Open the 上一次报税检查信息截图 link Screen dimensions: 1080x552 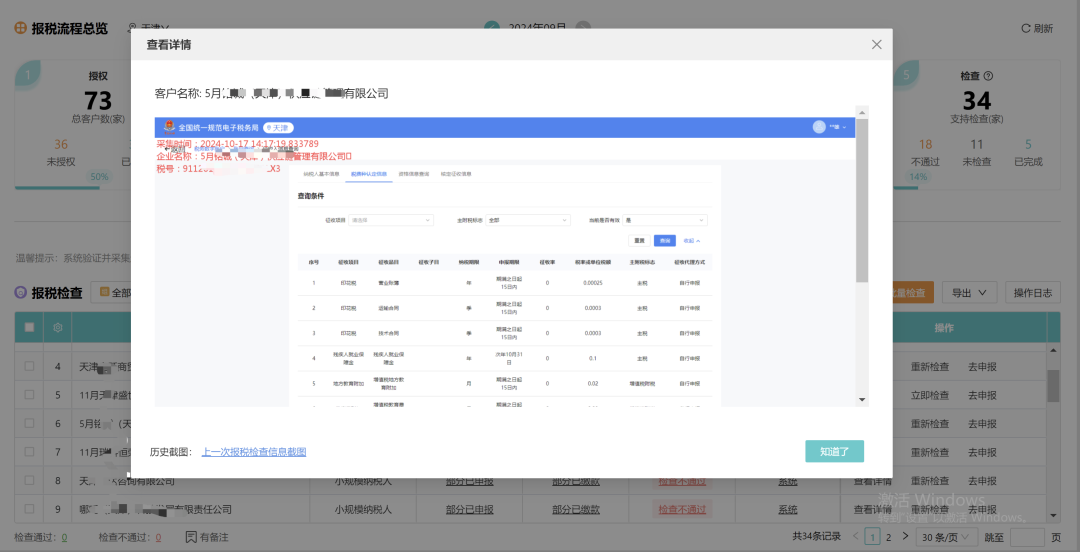coord(253,452)
